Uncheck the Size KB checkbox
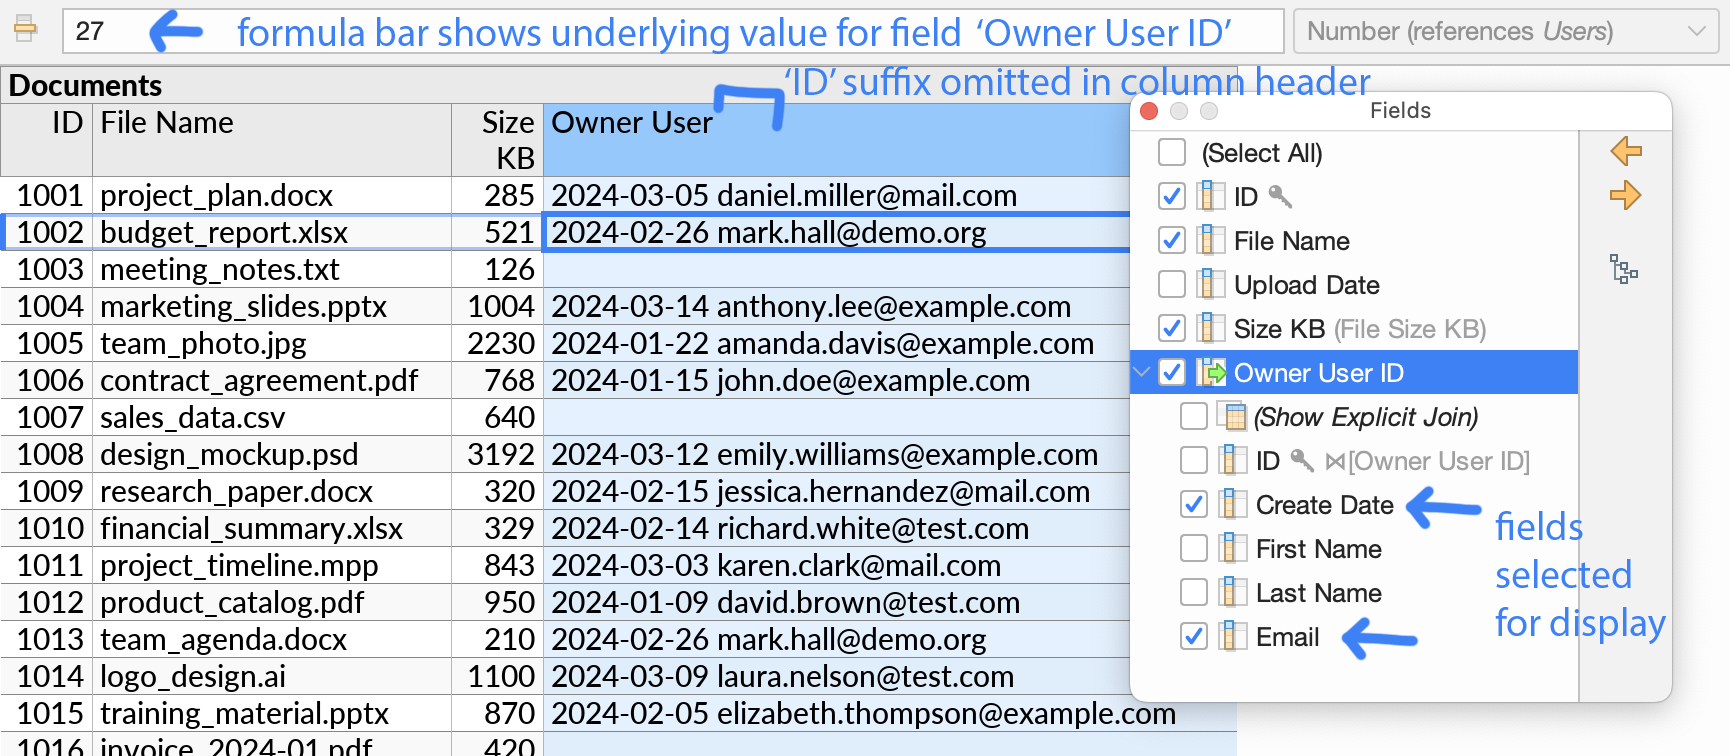 [1172, 328]
